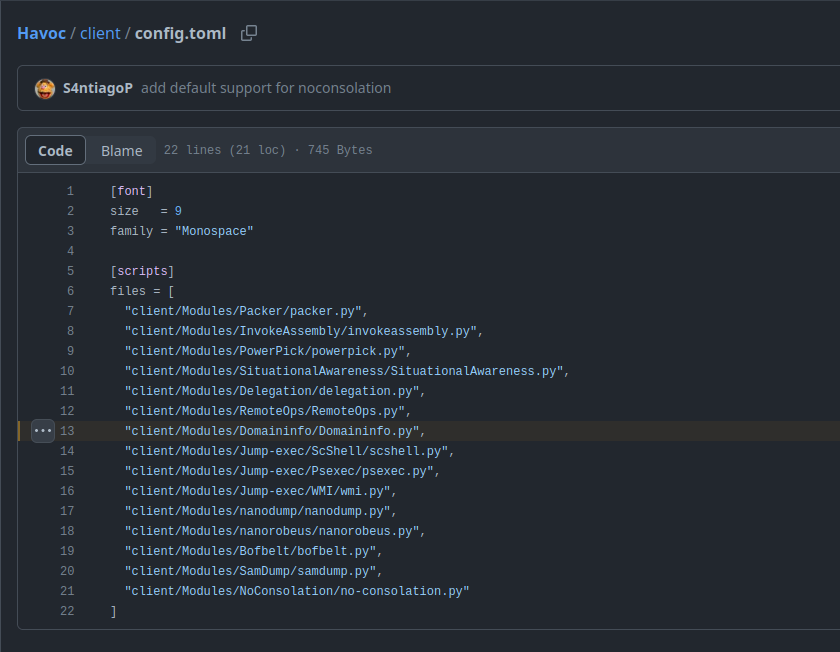Viewport: 840px width, 652px height.
Task: Click line number 1
Action: (x=70, y=191)
